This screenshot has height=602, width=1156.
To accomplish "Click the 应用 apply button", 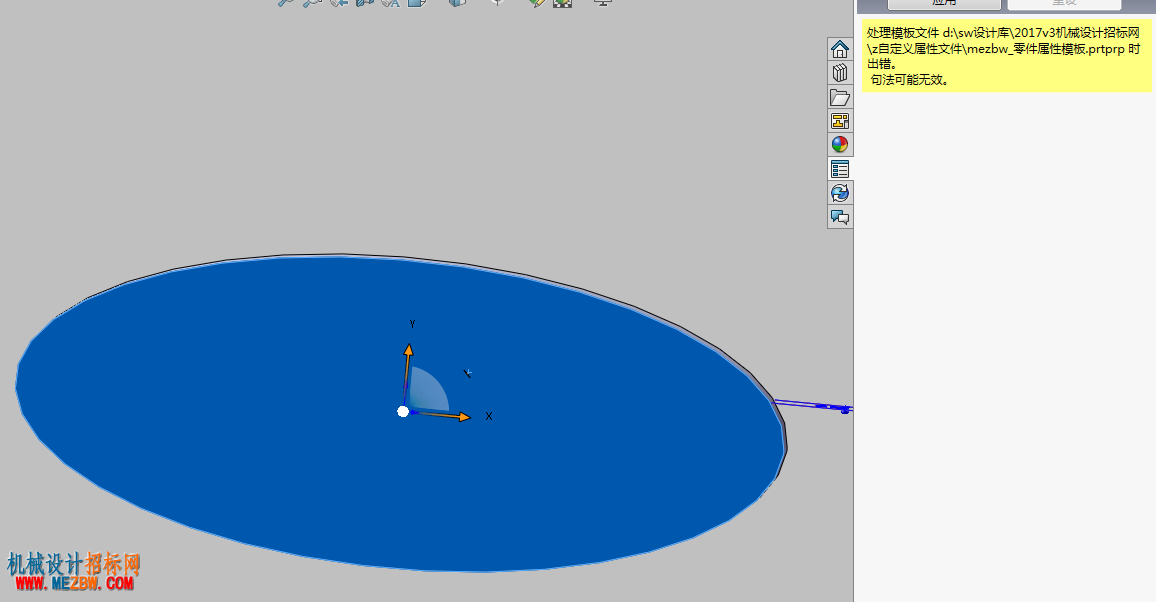I will point(944,3).
